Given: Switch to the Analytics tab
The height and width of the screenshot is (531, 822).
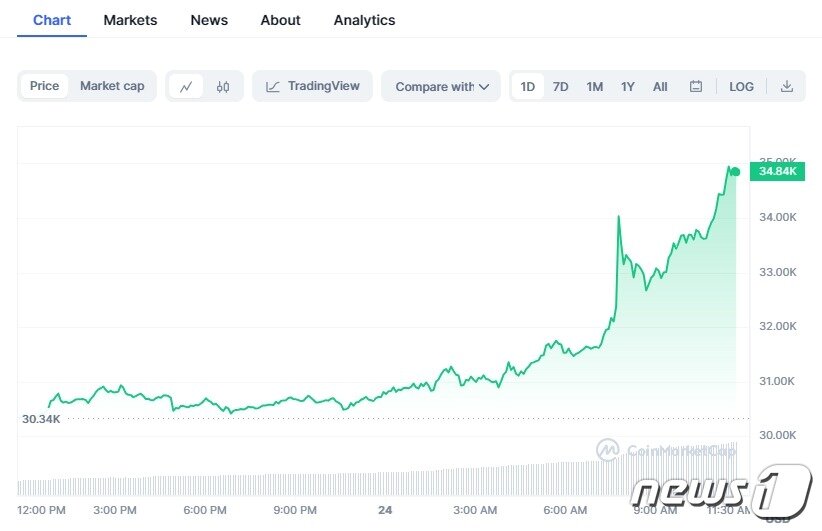Looking at the screenshot, I should (364, 20).
